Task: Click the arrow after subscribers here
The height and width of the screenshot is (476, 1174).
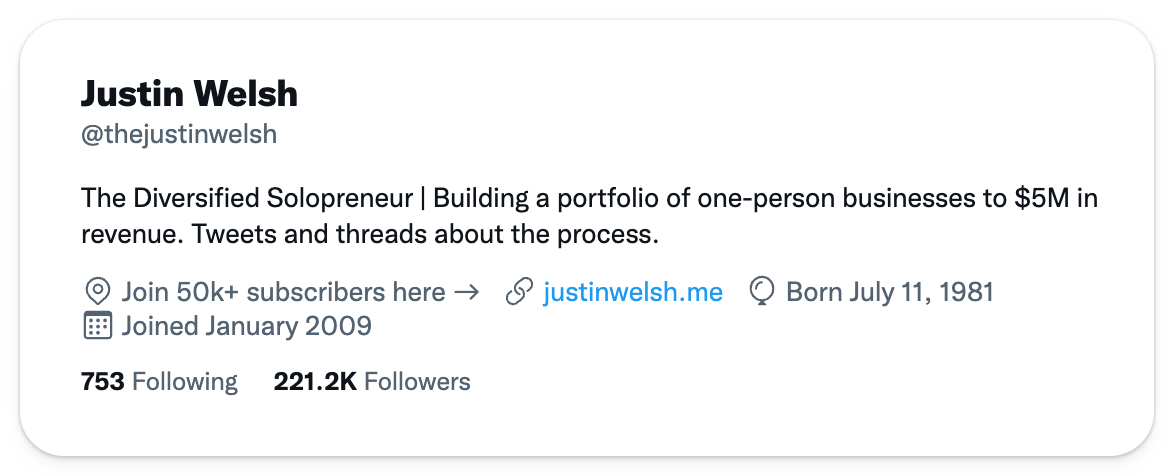Action: [467, 292]
